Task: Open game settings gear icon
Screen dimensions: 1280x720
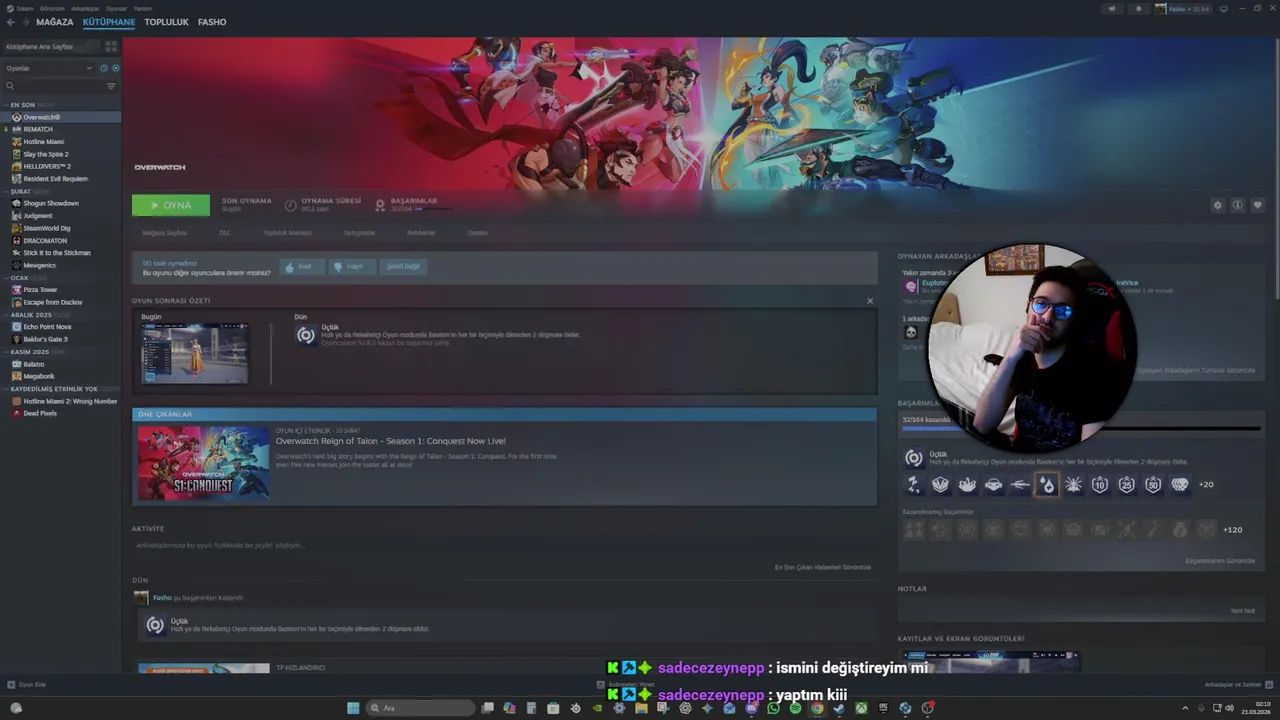Action: (1217, 205)
